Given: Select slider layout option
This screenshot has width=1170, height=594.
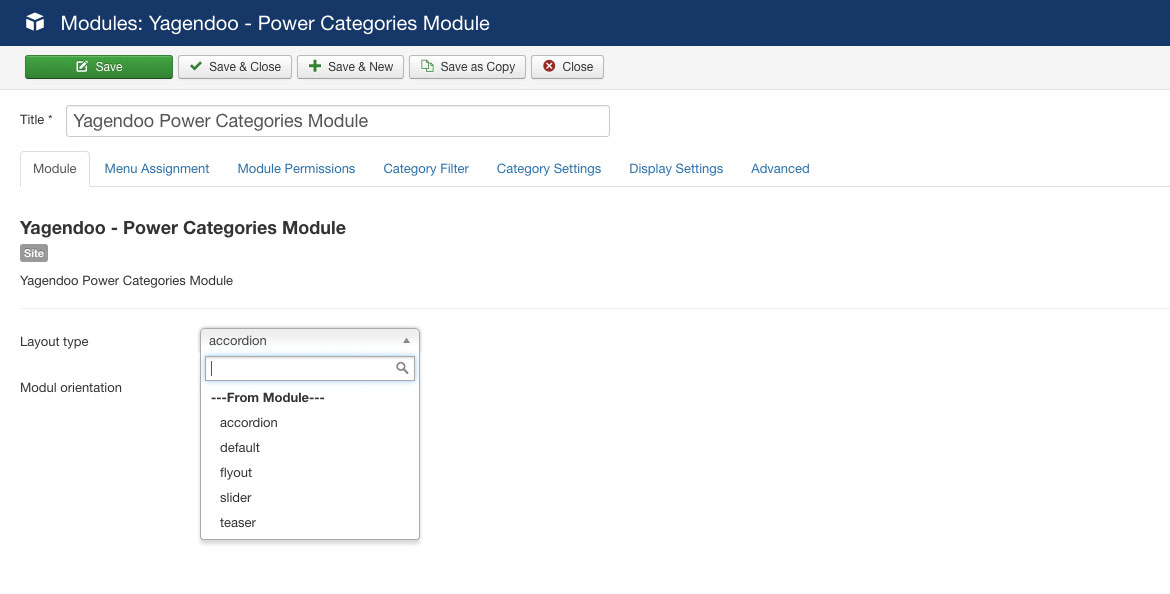Looking at the screenshot, I should [310, 498].
